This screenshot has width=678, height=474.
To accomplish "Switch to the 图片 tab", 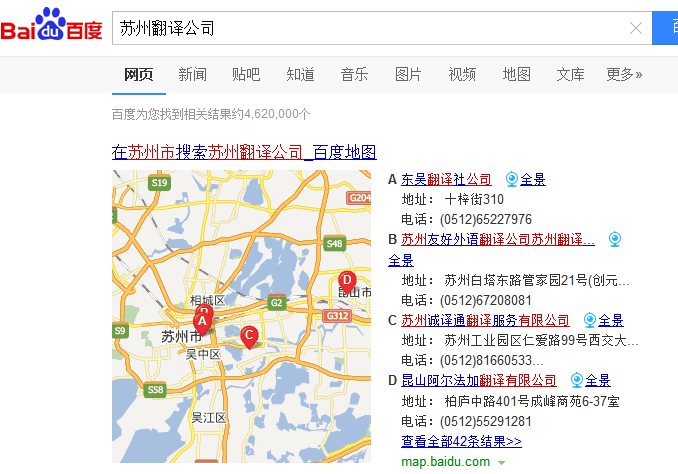I will click(x=408, y=74).
